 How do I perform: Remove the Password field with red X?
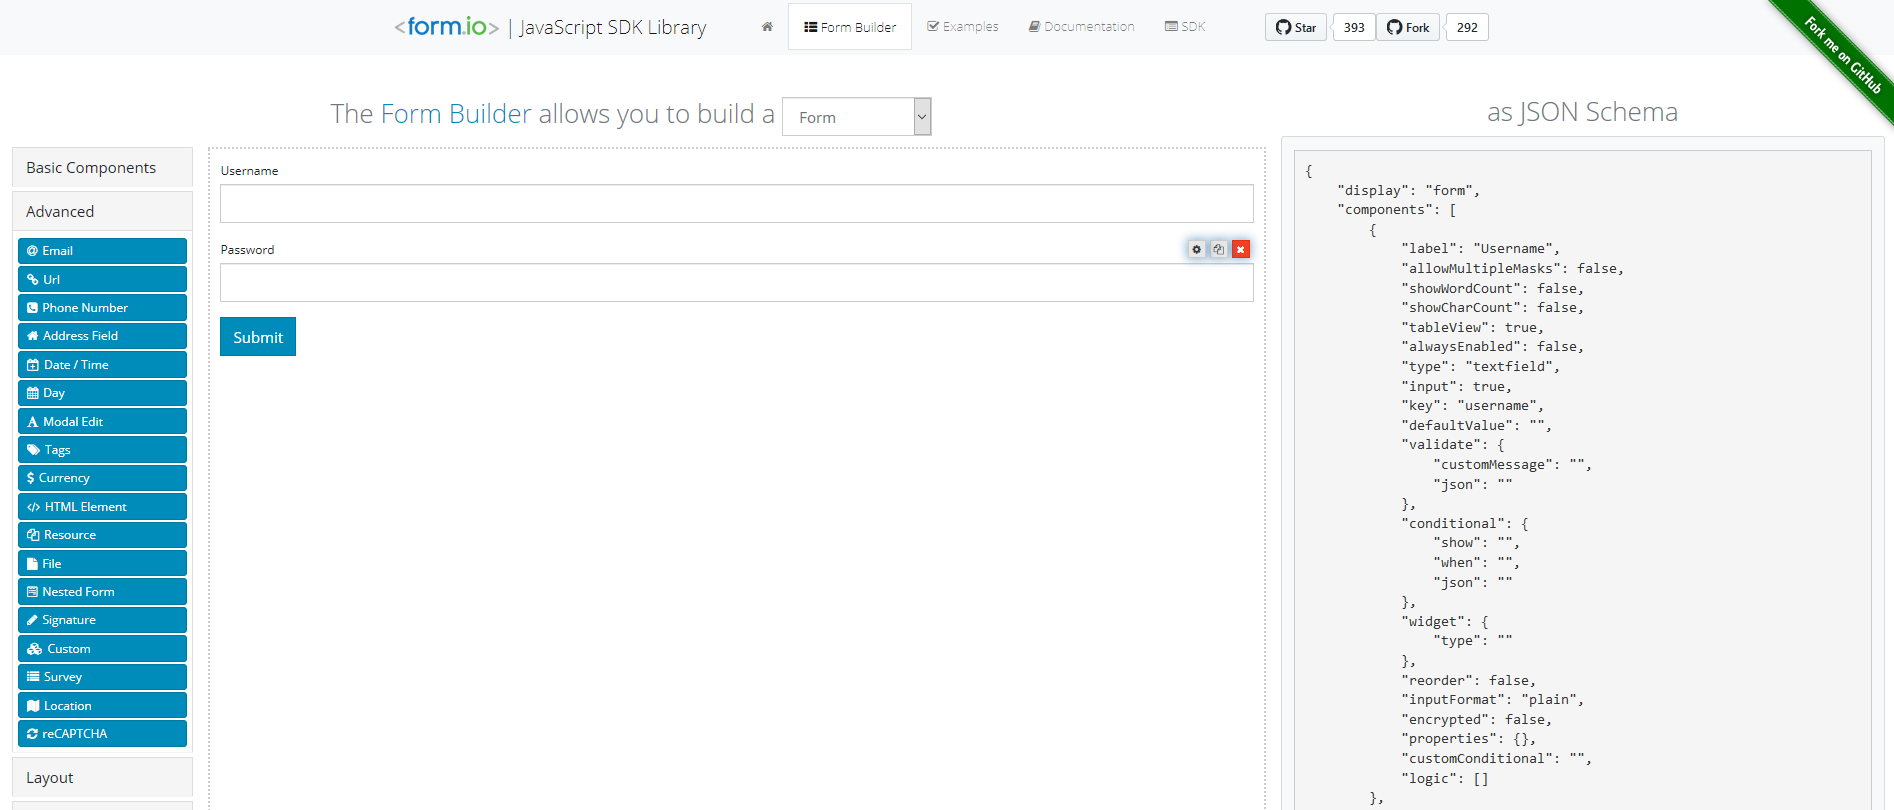pyautogui.click(x=1240, y=249)
